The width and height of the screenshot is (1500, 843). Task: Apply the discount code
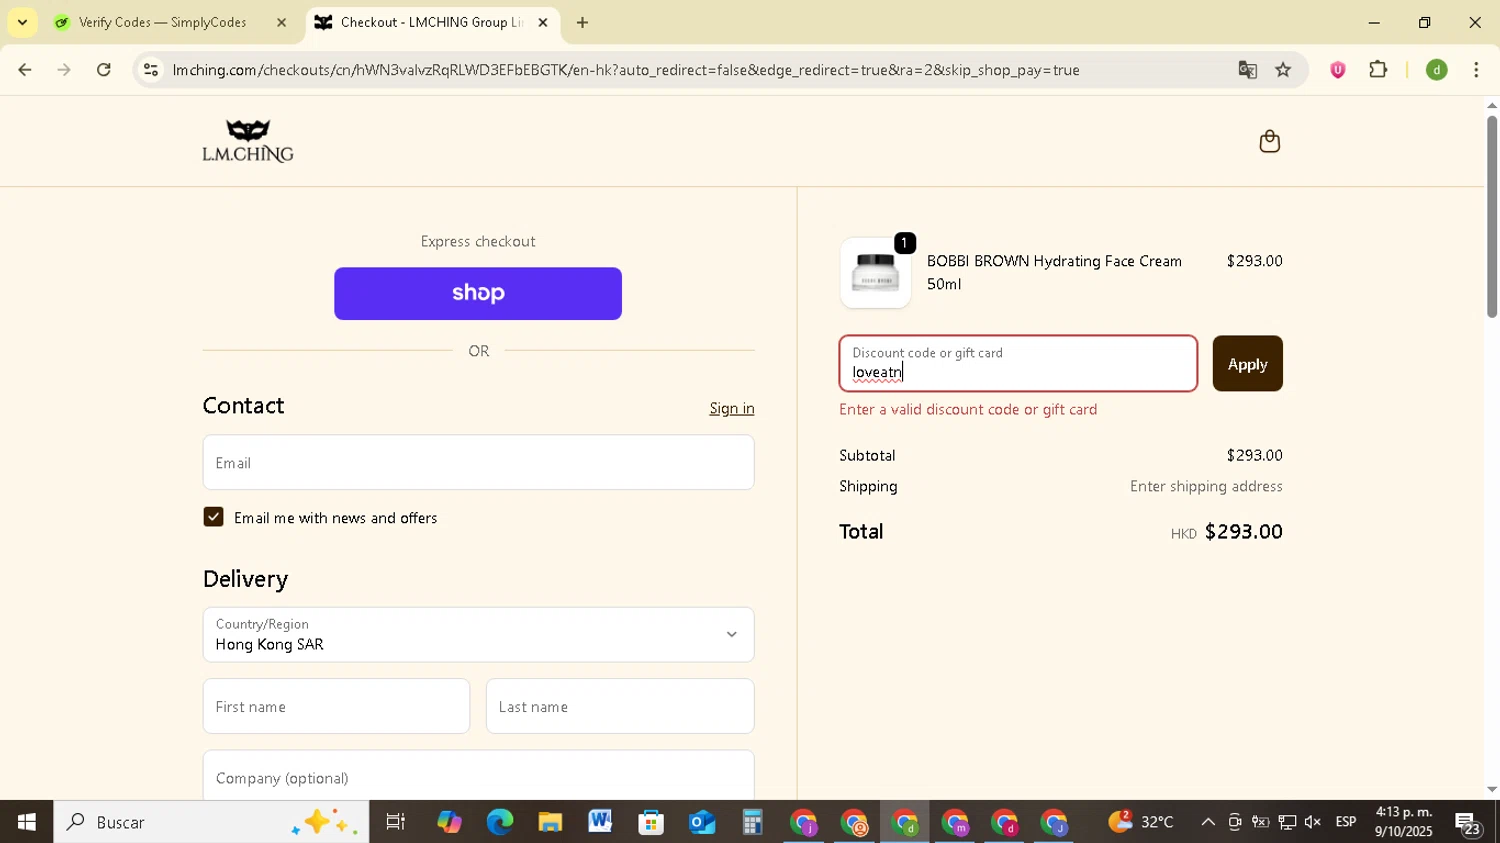tap(1247, 364)
